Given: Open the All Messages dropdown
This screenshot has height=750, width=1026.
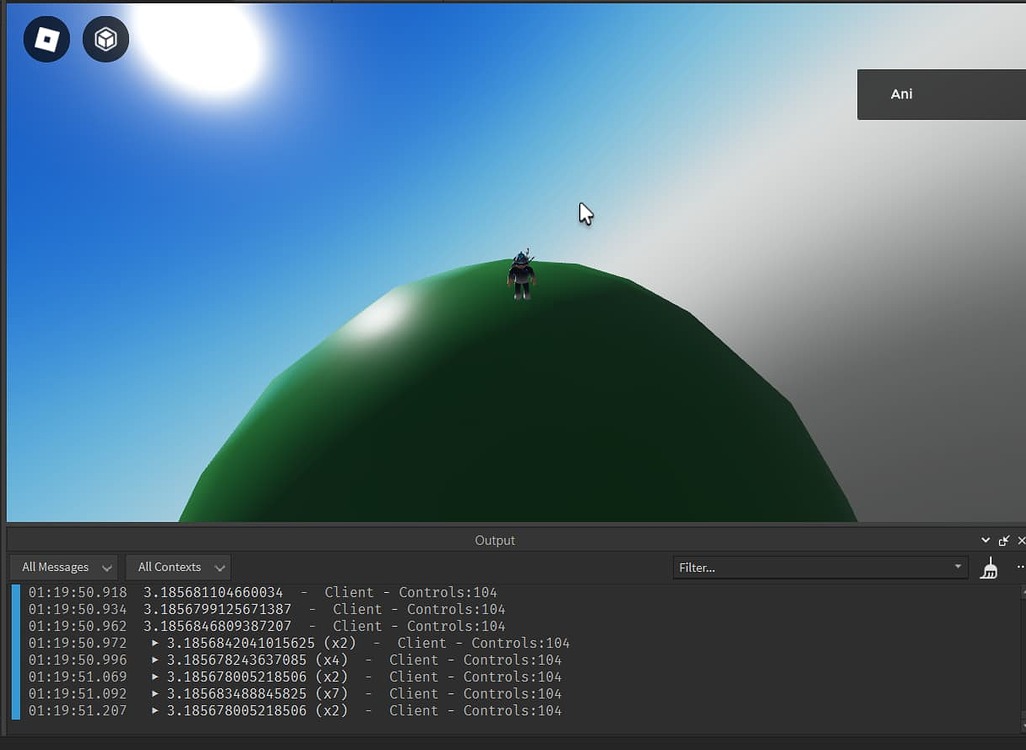Looking at the screenshot, I should pos(62,567).
